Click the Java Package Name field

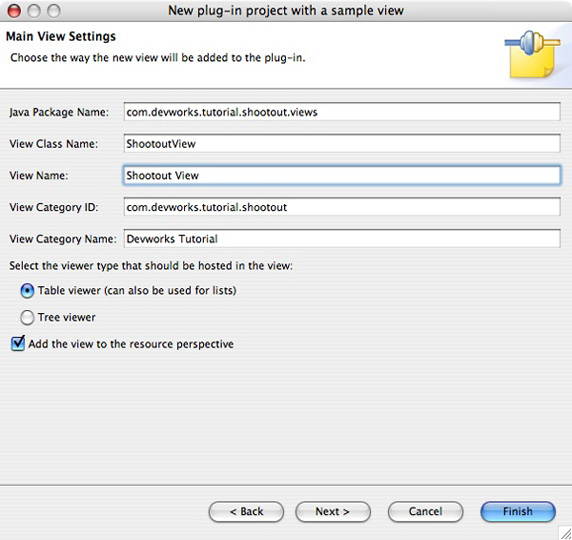(x=342, y=112)
